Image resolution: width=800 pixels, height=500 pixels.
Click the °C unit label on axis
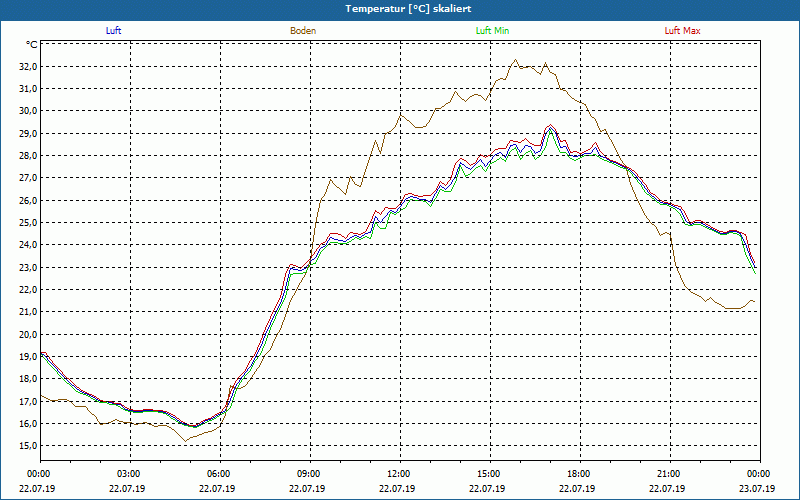32,45
